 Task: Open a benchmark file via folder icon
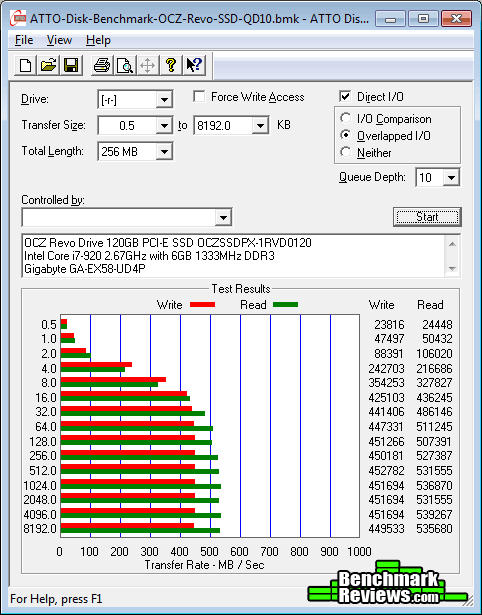tap(48, 65)
